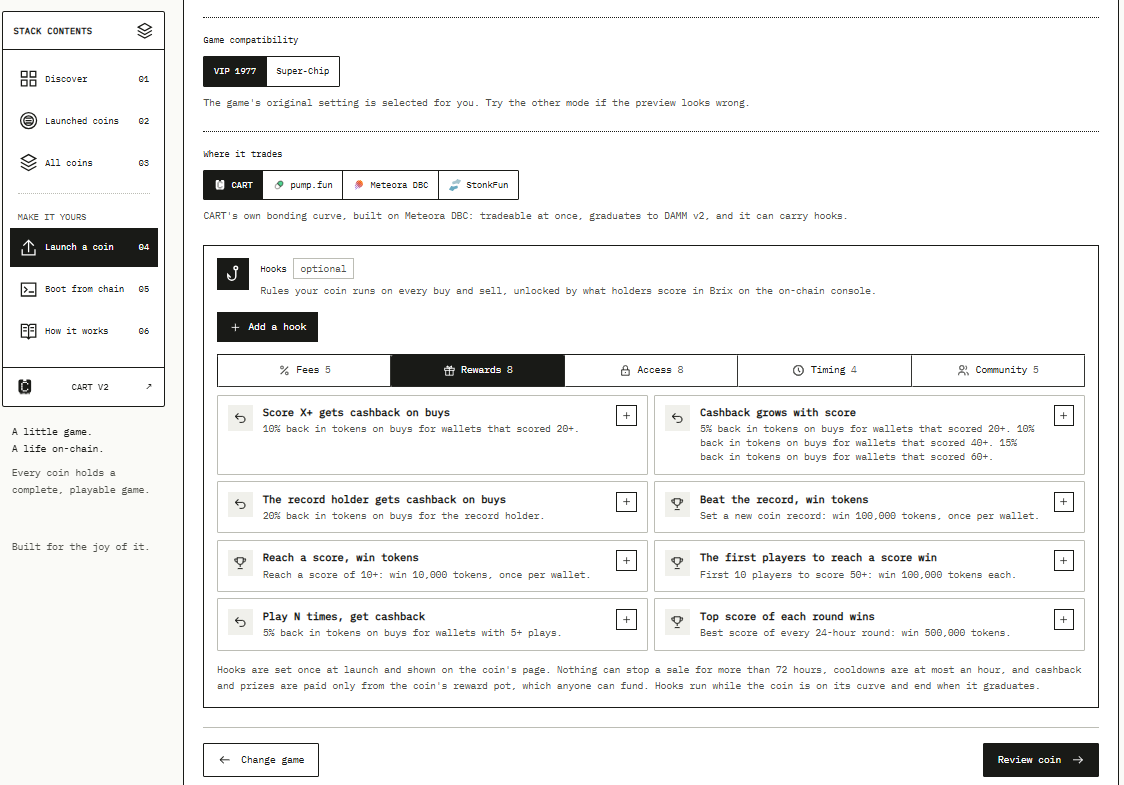Click cashback arrow icon on Score X+ card

point(240,418)
